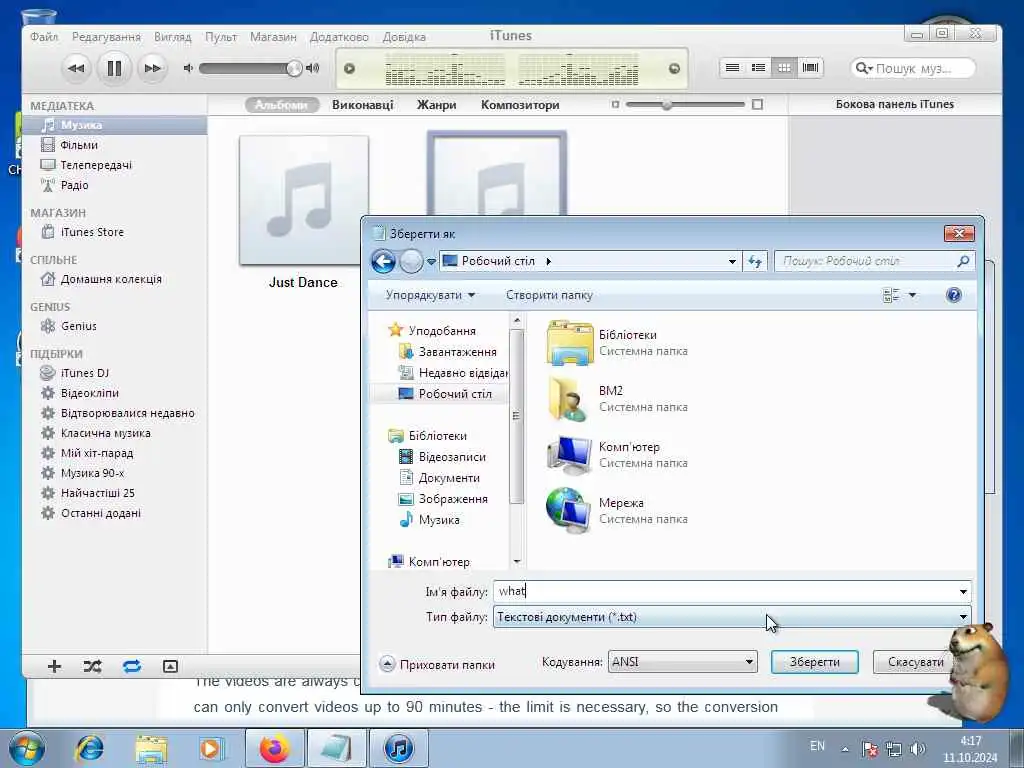Switch iTunes to song list view
The width and height of the screenshot is (1024, 768).
[x=732, y=68]
